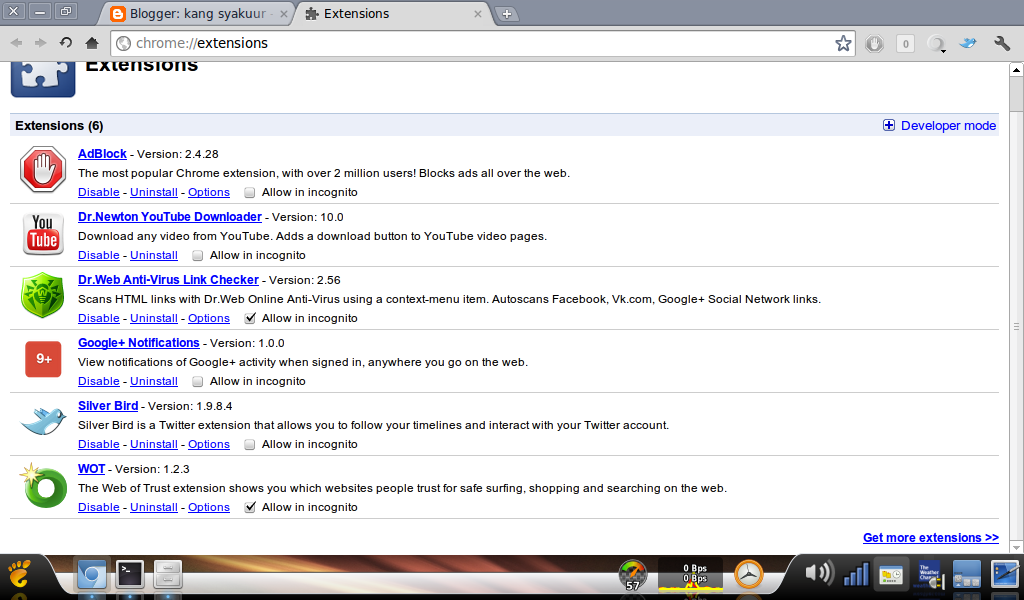This screenshot has width=1024, height=600.
Task: Click the Dr.Web green shield icon
Action: [x=42, y=295]
